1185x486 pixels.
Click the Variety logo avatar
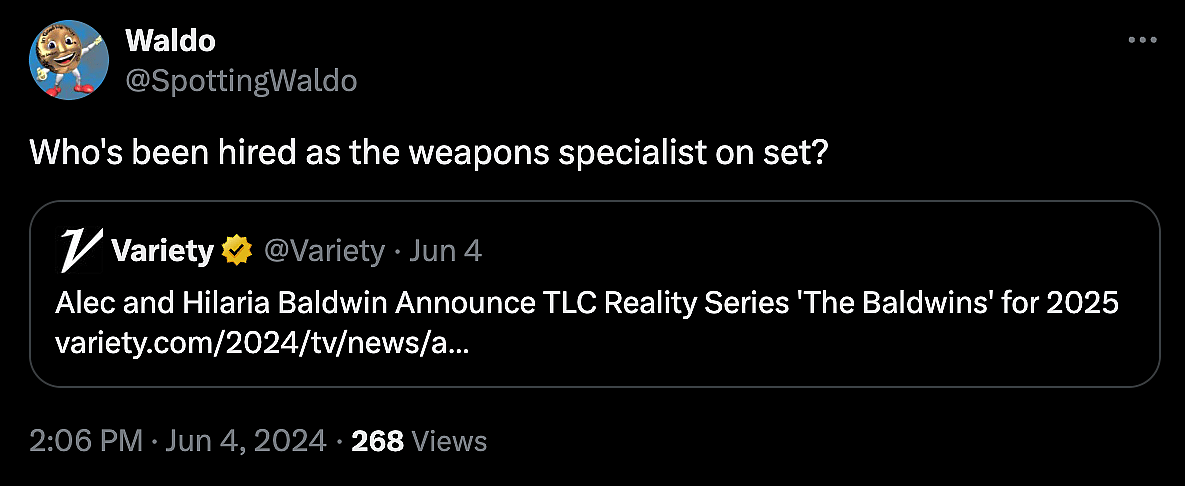click(78, 250)
